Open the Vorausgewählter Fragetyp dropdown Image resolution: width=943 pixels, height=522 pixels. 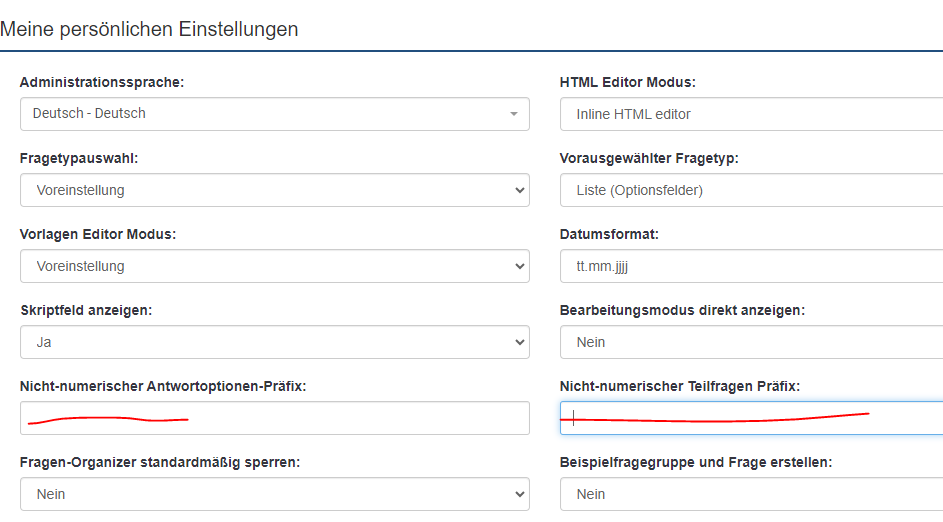coord(750,190)
